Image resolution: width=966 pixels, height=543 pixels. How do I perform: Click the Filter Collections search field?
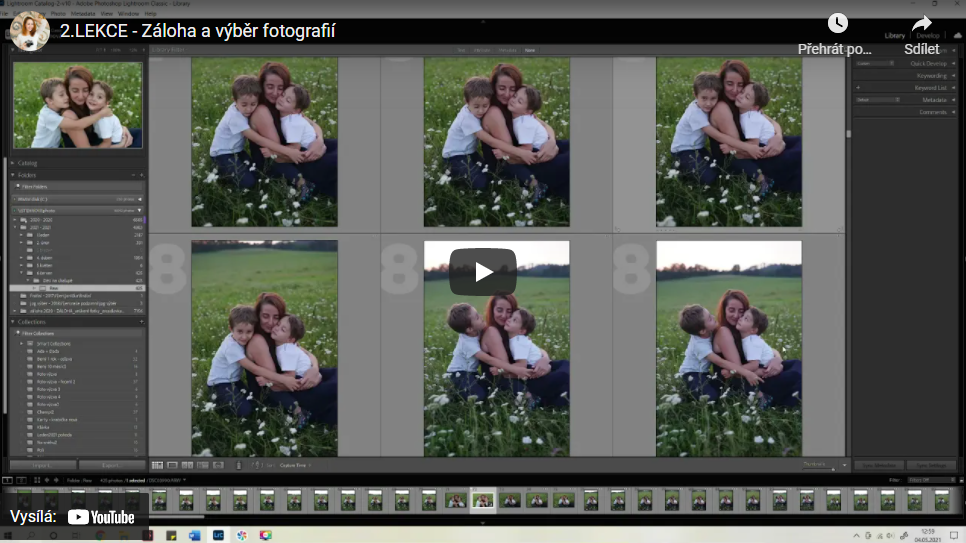coord(78,333)
